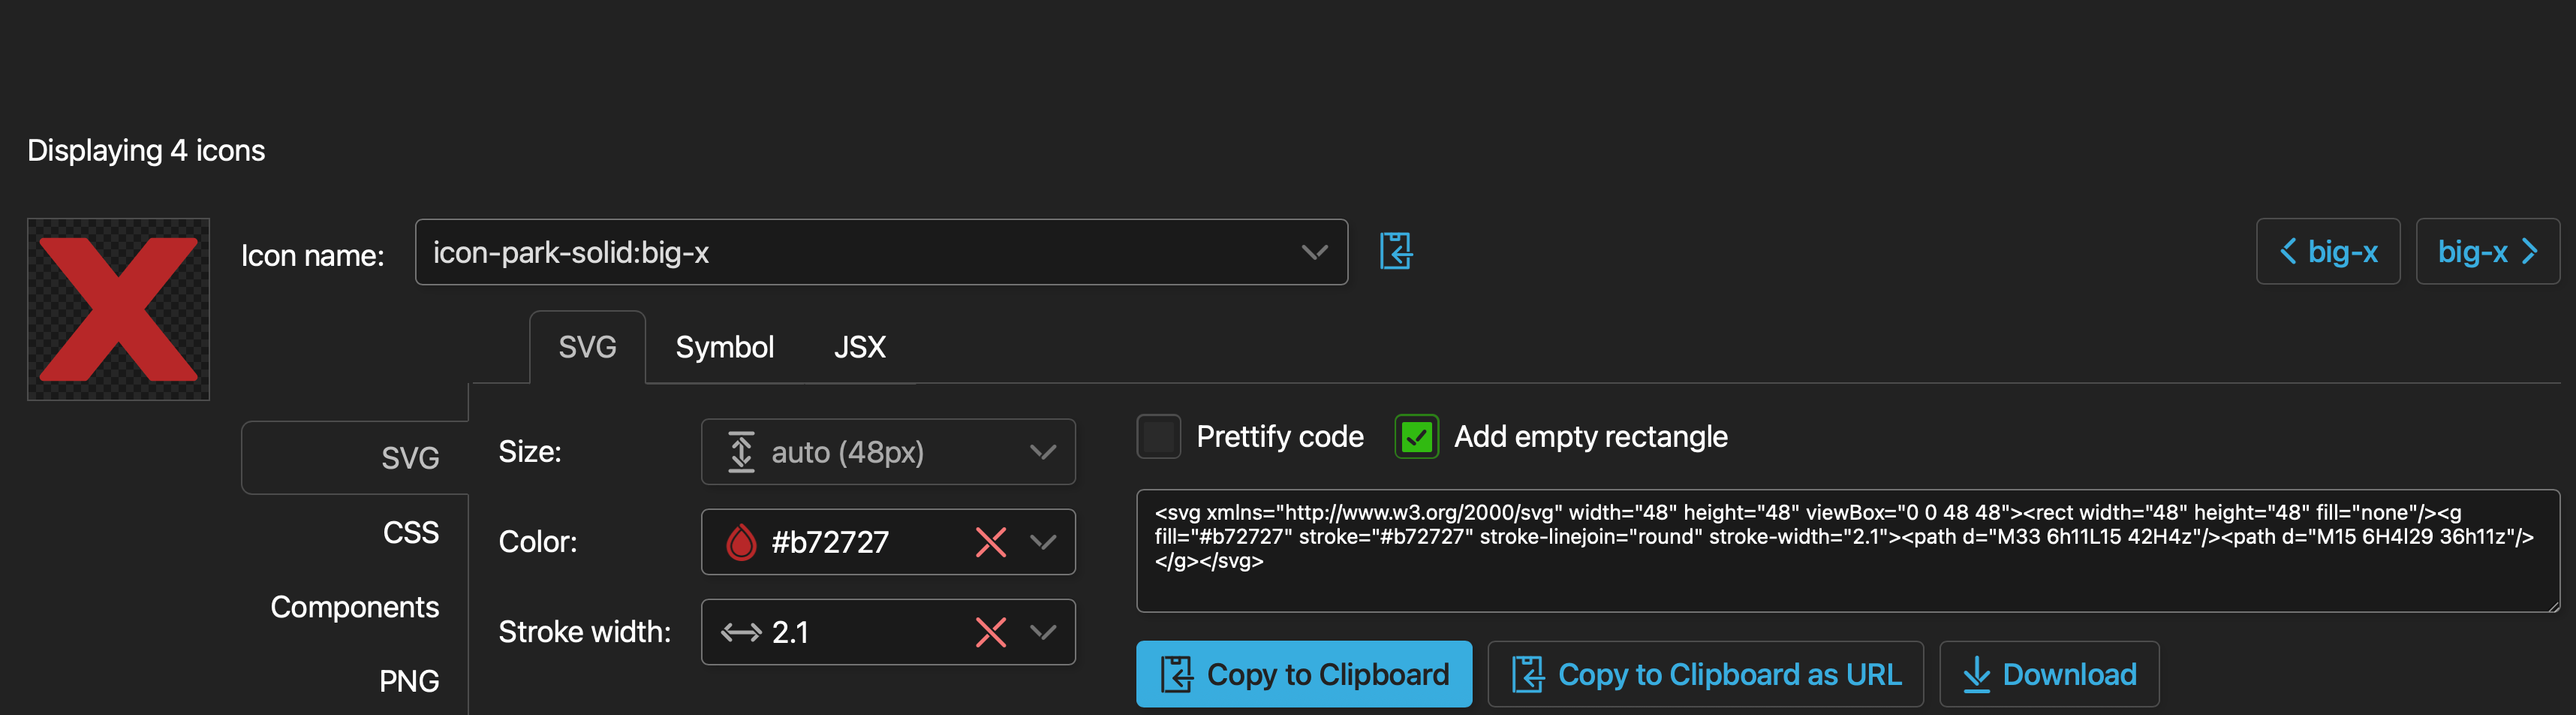
Task: Open the Stroke width dropdown chevron
Action: point(1043,632)
